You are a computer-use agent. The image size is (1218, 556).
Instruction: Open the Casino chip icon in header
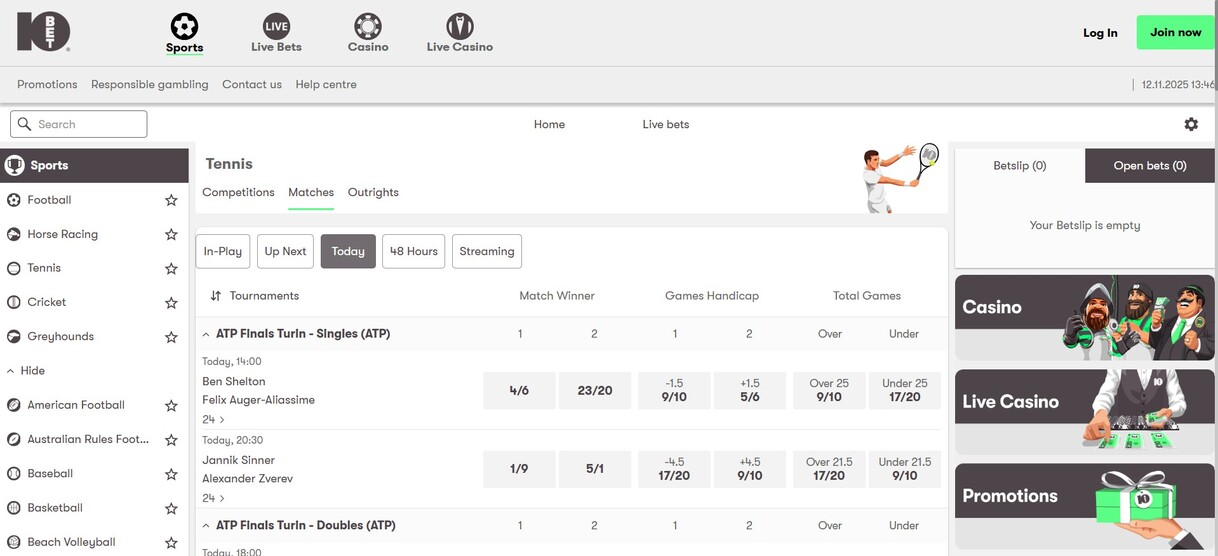click(367, 26)
